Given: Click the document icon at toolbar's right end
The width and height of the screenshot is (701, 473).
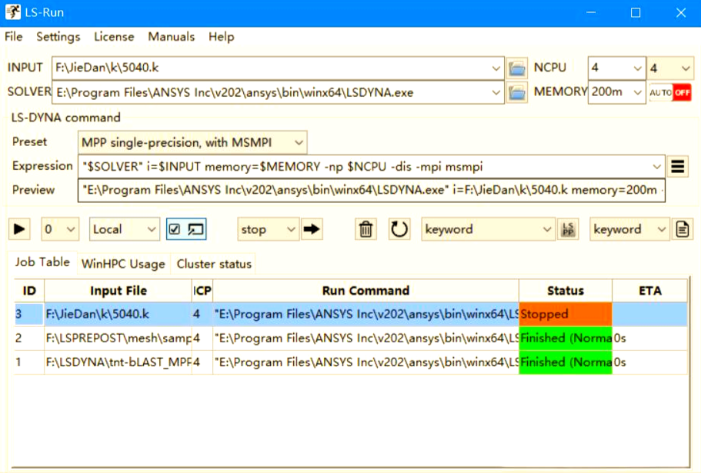Looking at the screenshot, I should 682,229.
